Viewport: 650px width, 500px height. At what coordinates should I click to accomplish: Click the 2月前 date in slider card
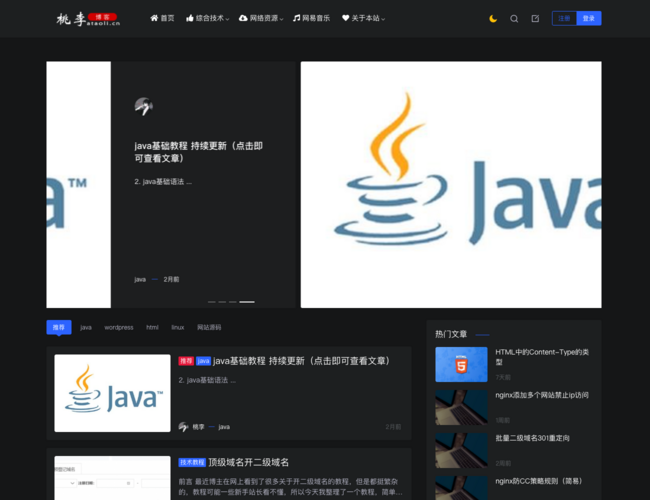[x=171, y=279]
